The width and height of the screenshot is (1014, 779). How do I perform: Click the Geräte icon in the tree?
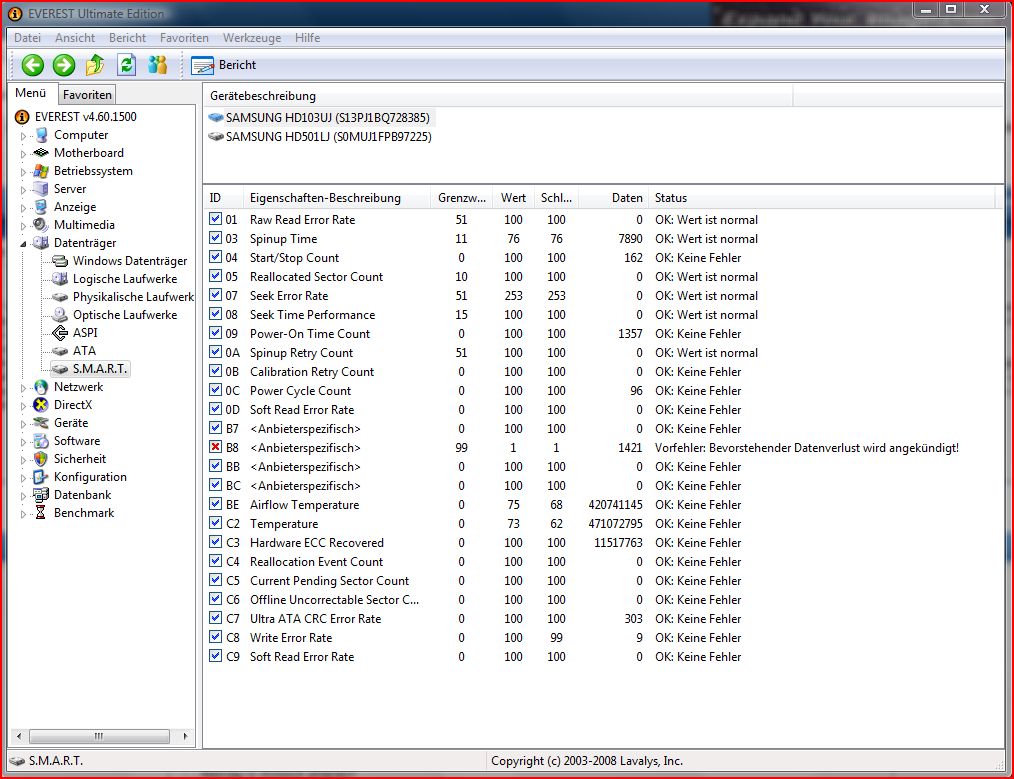tap(41, 423)
